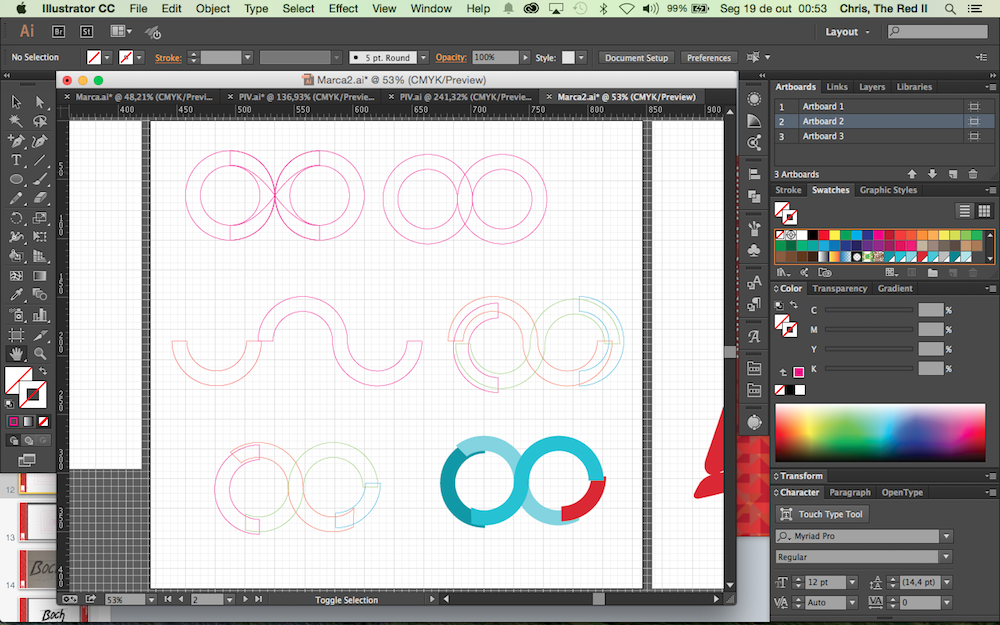Open the Myriad Pro font family dropdown

tap(945, 536)
